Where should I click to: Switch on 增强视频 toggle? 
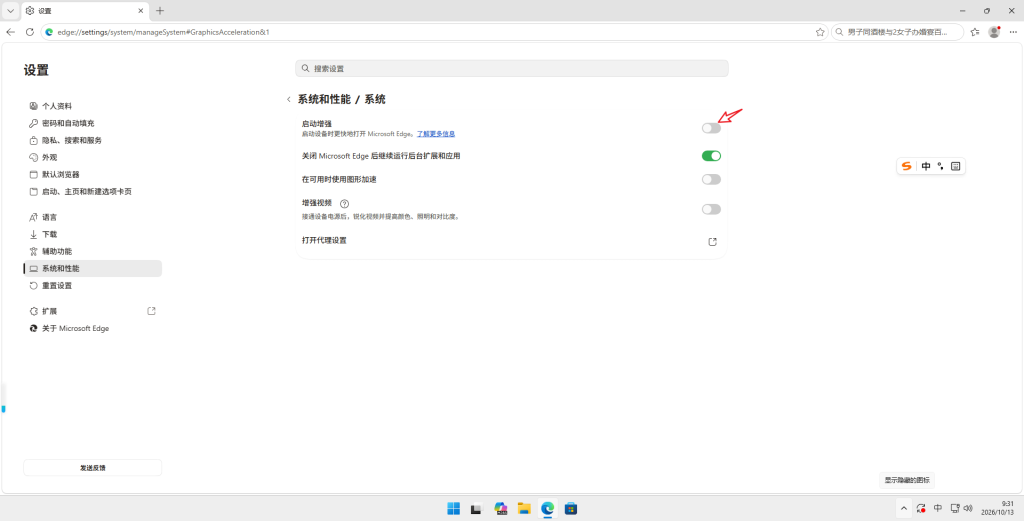(711, 209)
